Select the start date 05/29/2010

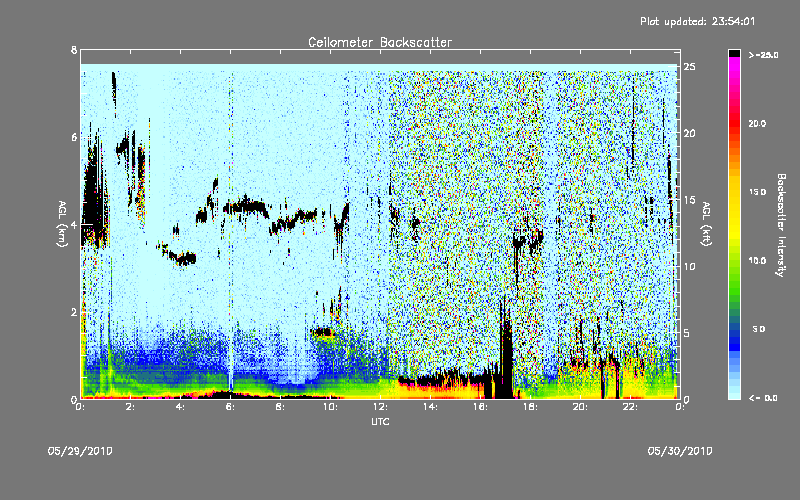click(x=80, y=451)
